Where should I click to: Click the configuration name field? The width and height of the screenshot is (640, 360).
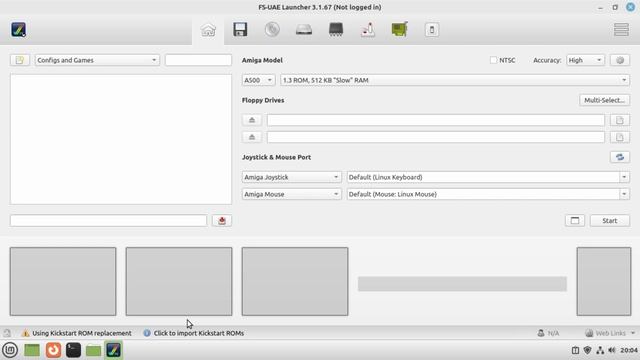coord(109,220)
